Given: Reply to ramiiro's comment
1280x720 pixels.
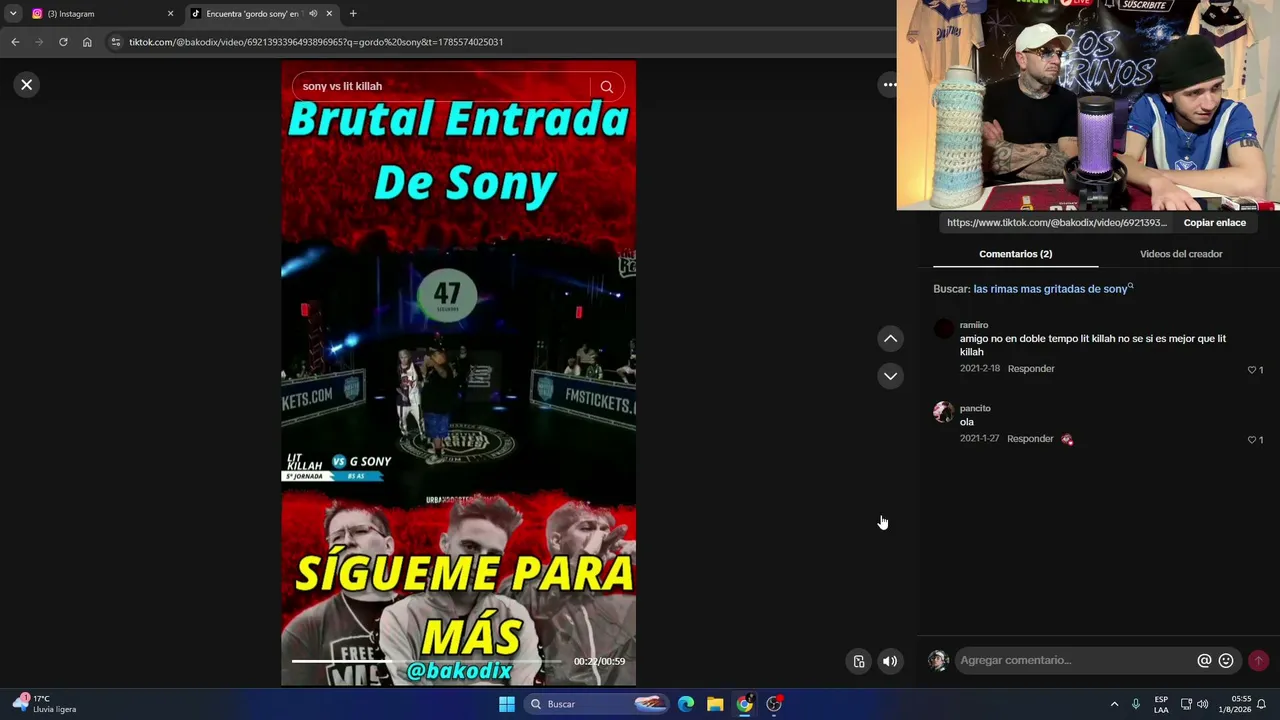Looking at the screenshot, I should (x=1031, y=369).
